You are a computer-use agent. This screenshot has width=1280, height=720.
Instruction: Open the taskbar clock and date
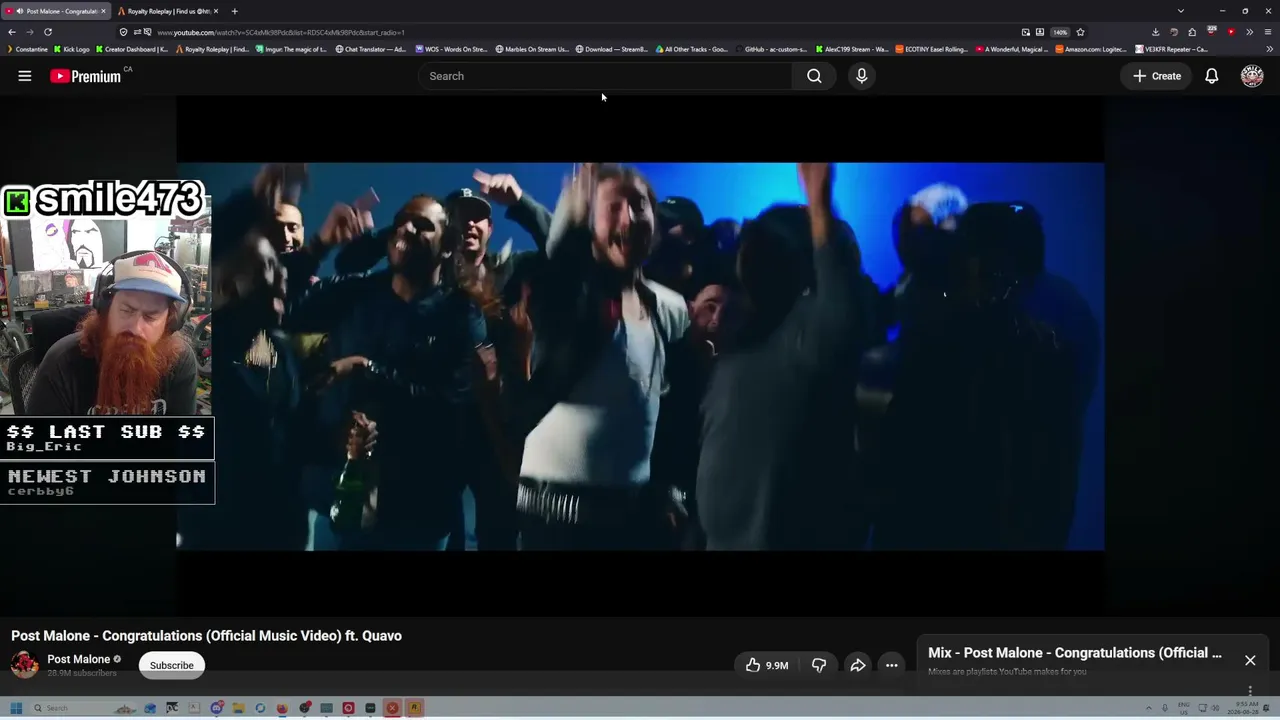(x=1245, y=708)
